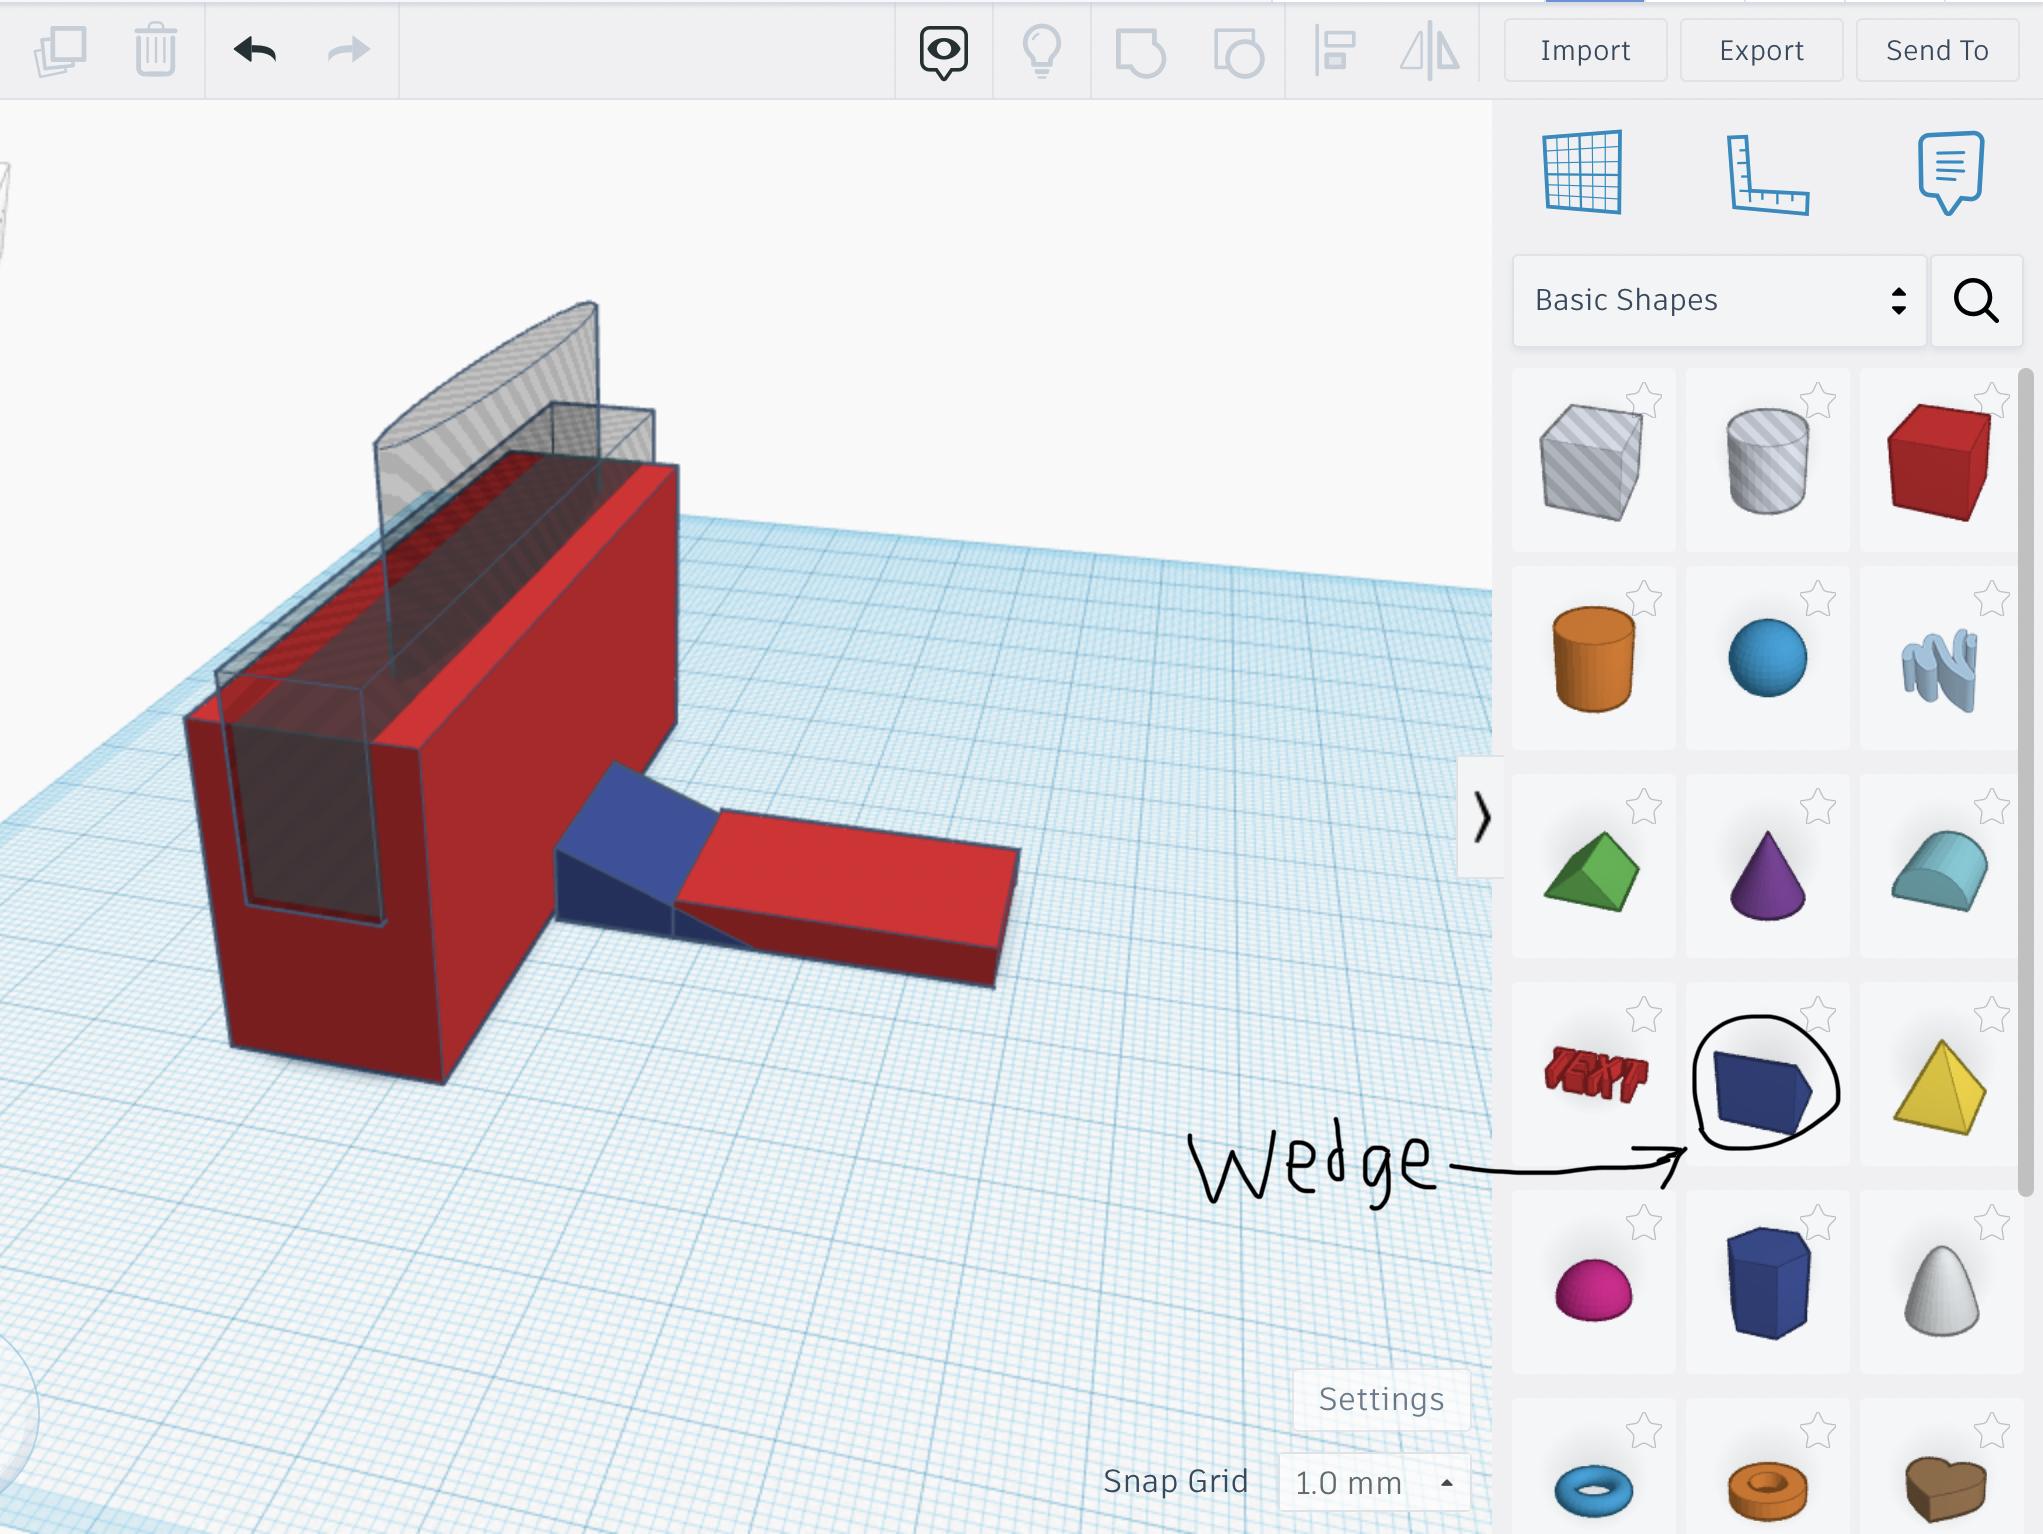Image resolution: width=2043 pixels, height=1534 pixels.
Task: Open the Send To menu
Action: click(x=1937, y=50)
